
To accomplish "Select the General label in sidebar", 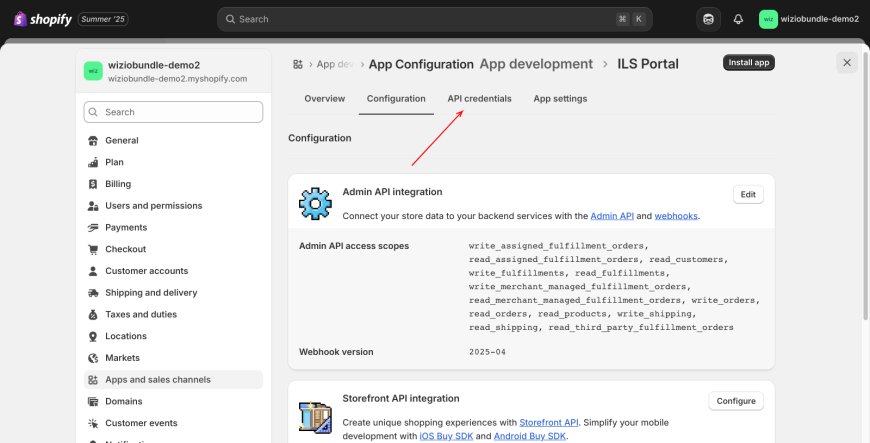I will 122,140.
